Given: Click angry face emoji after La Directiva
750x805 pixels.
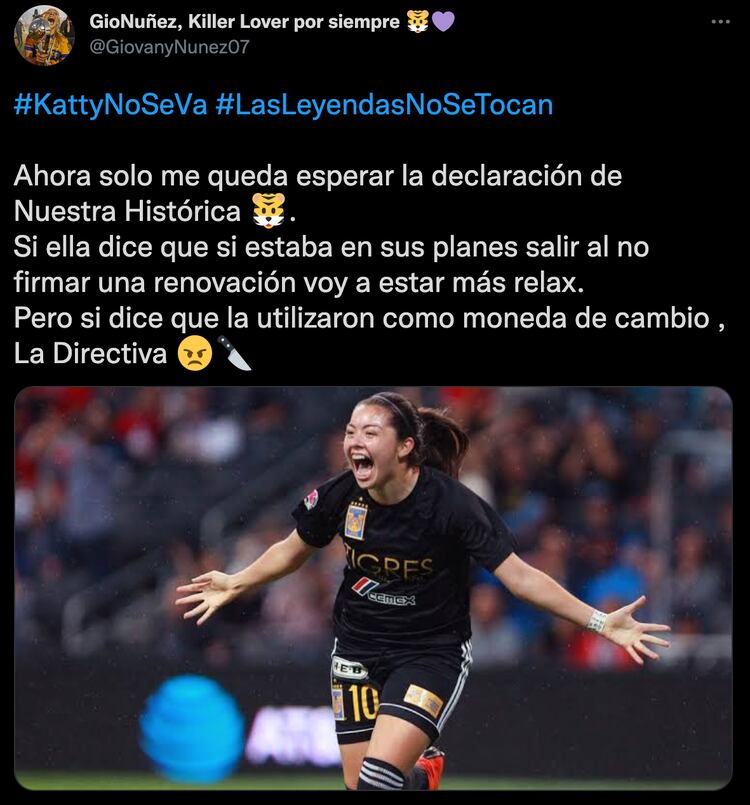Looking at the screenshot, I should 195,353.
